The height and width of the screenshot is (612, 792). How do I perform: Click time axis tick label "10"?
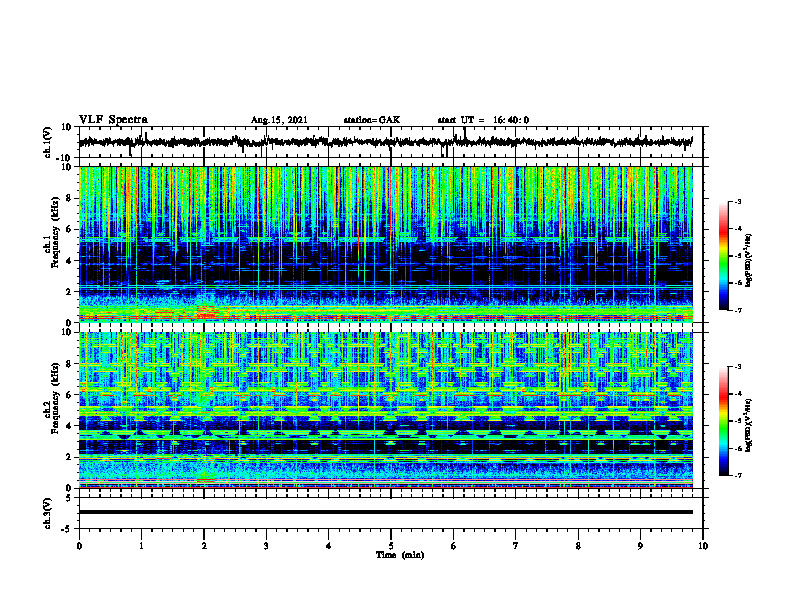(703, 546)
